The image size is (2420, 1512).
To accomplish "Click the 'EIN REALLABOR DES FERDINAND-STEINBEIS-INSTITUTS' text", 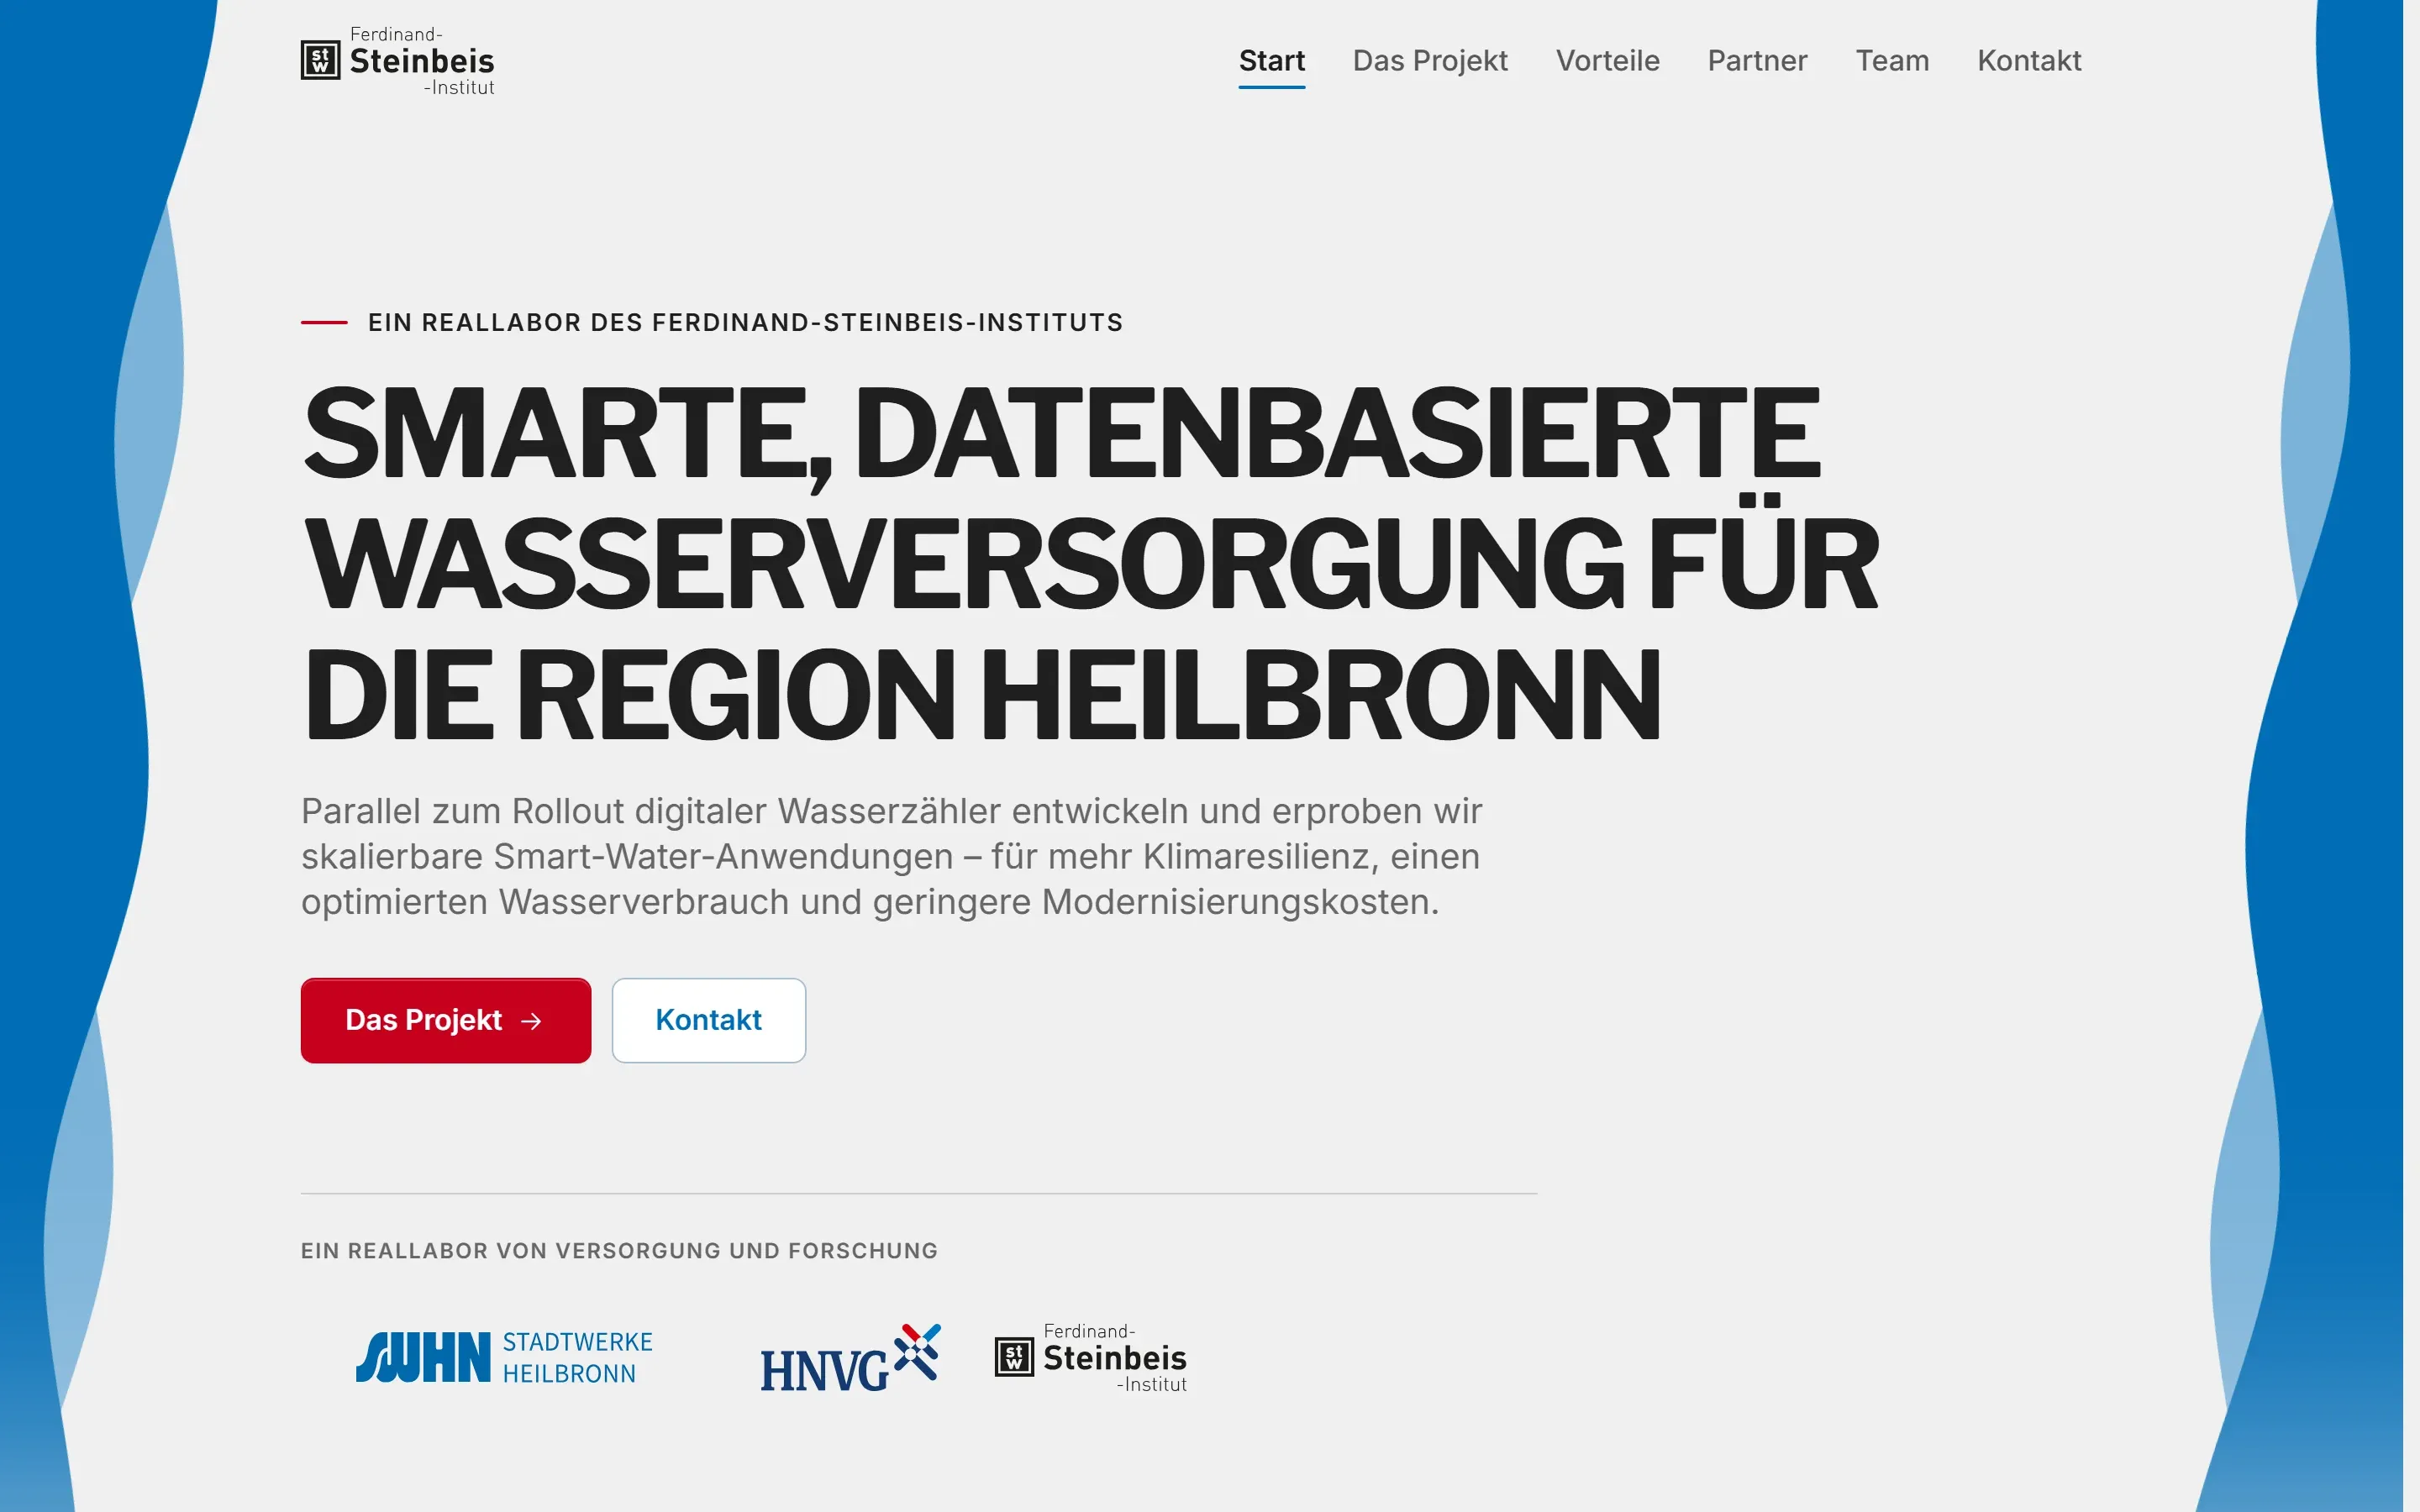I will click(x=745, y=322).
